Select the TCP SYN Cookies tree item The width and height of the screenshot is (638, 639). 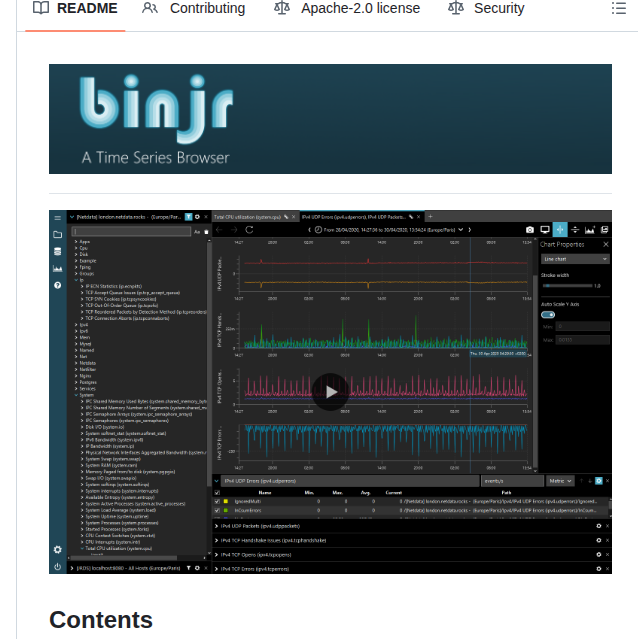pyautogui.click(x=121, y=299)
